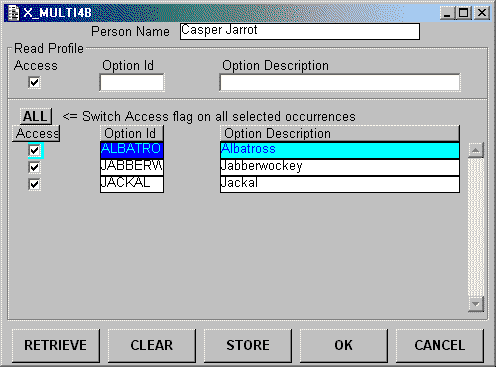Click the X_MULTI4B window title icon
The height and width of the screenshot is (367, 496).
click(x=13, y=13)
